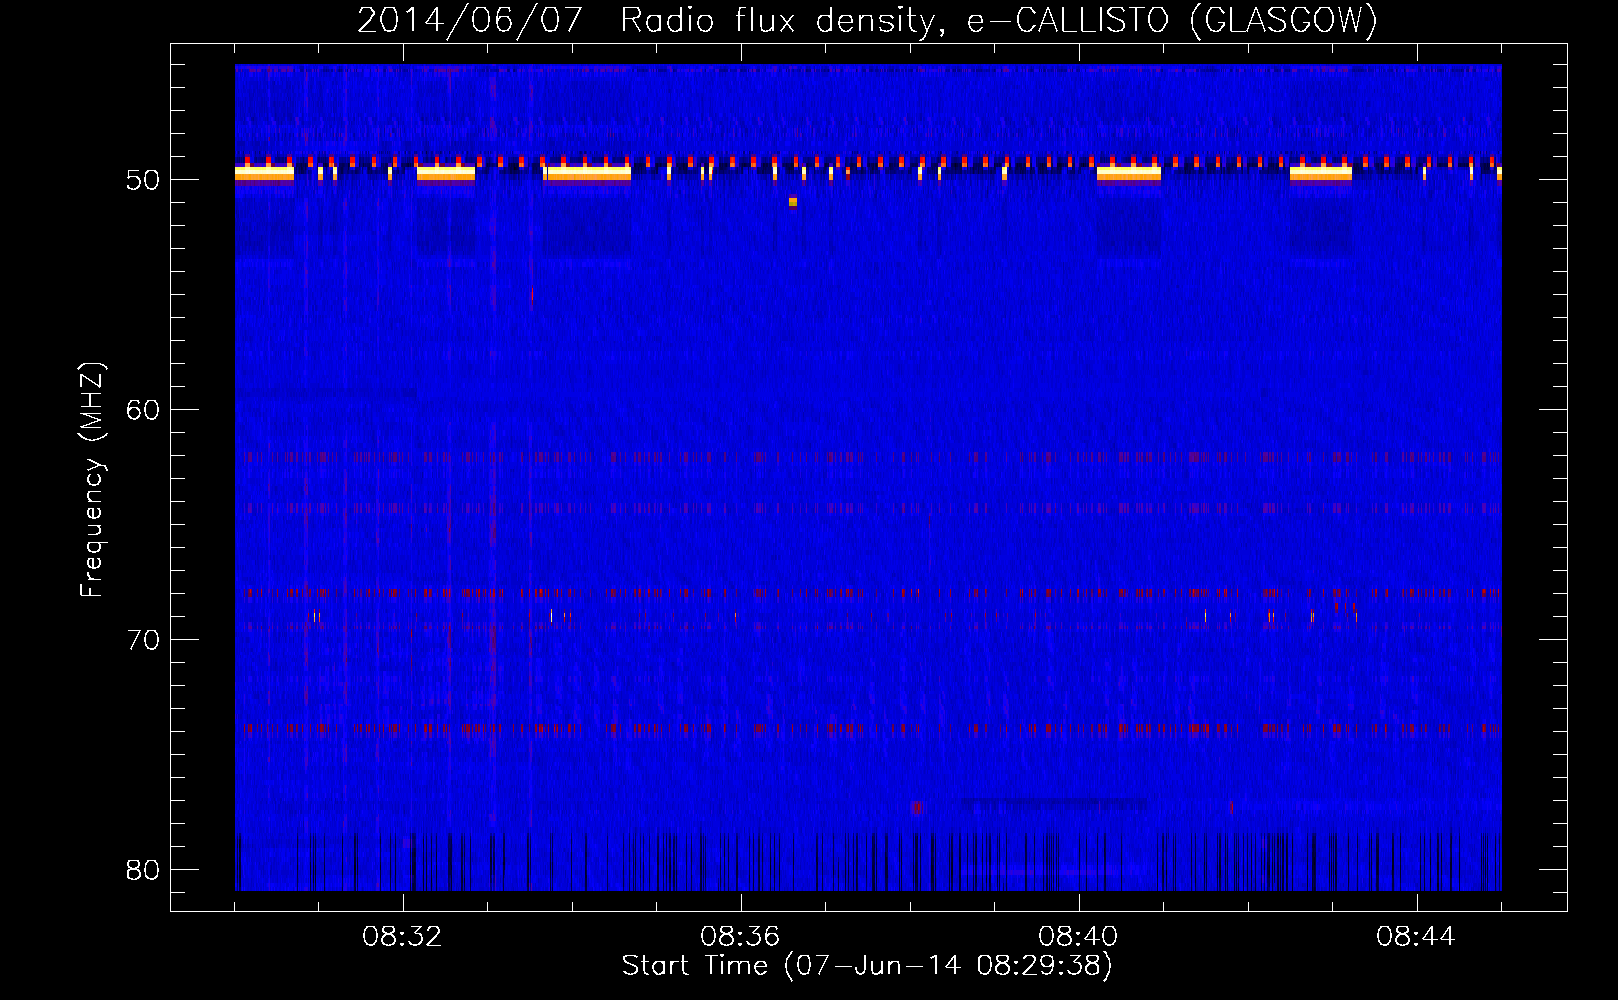Click the isolated orange pixel below 50 MHz

click(793, 202)
